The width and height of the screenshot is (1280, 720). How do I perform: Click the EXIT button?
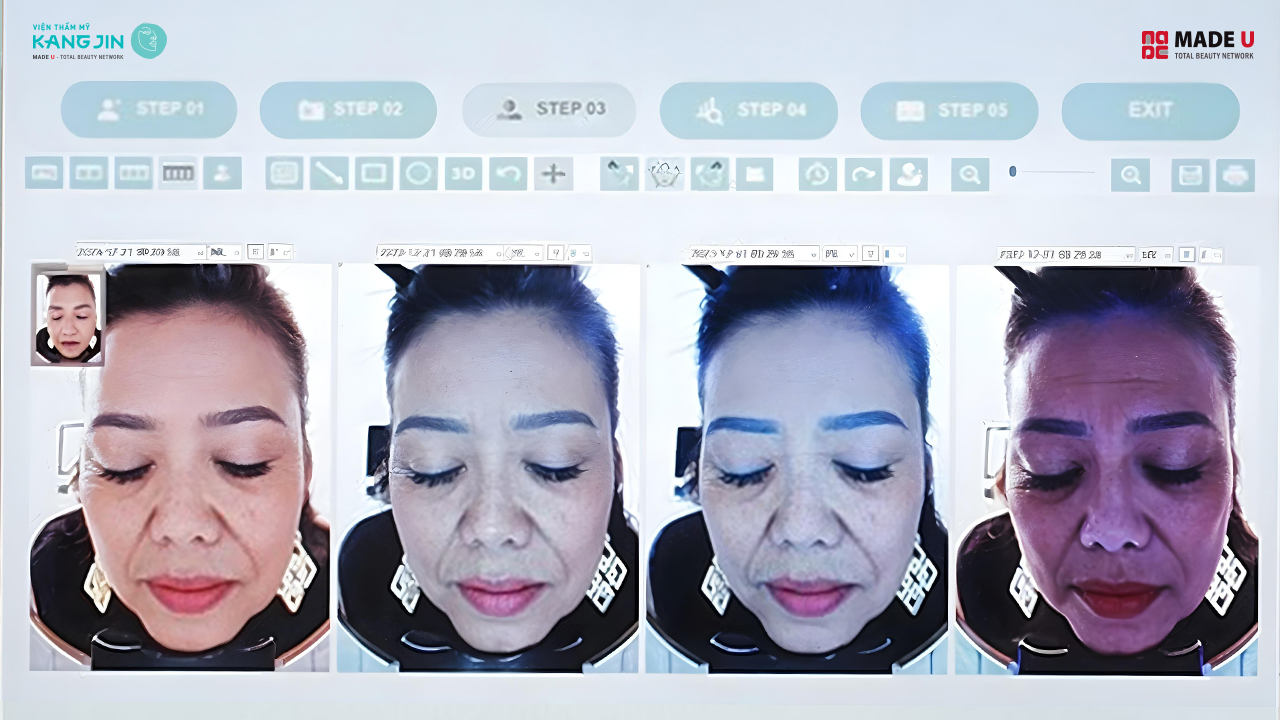(x=1150, y=111)
